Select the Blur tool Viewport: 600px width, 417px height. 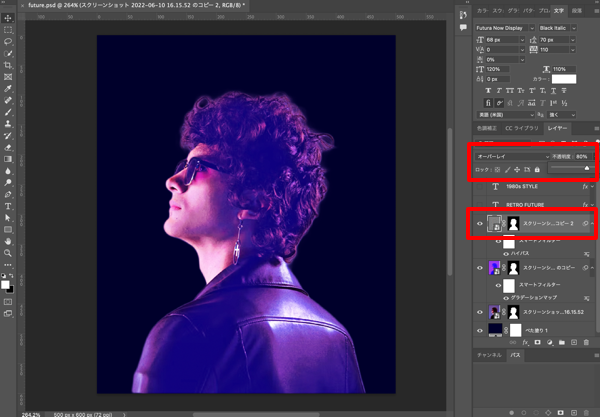[8, 171]
